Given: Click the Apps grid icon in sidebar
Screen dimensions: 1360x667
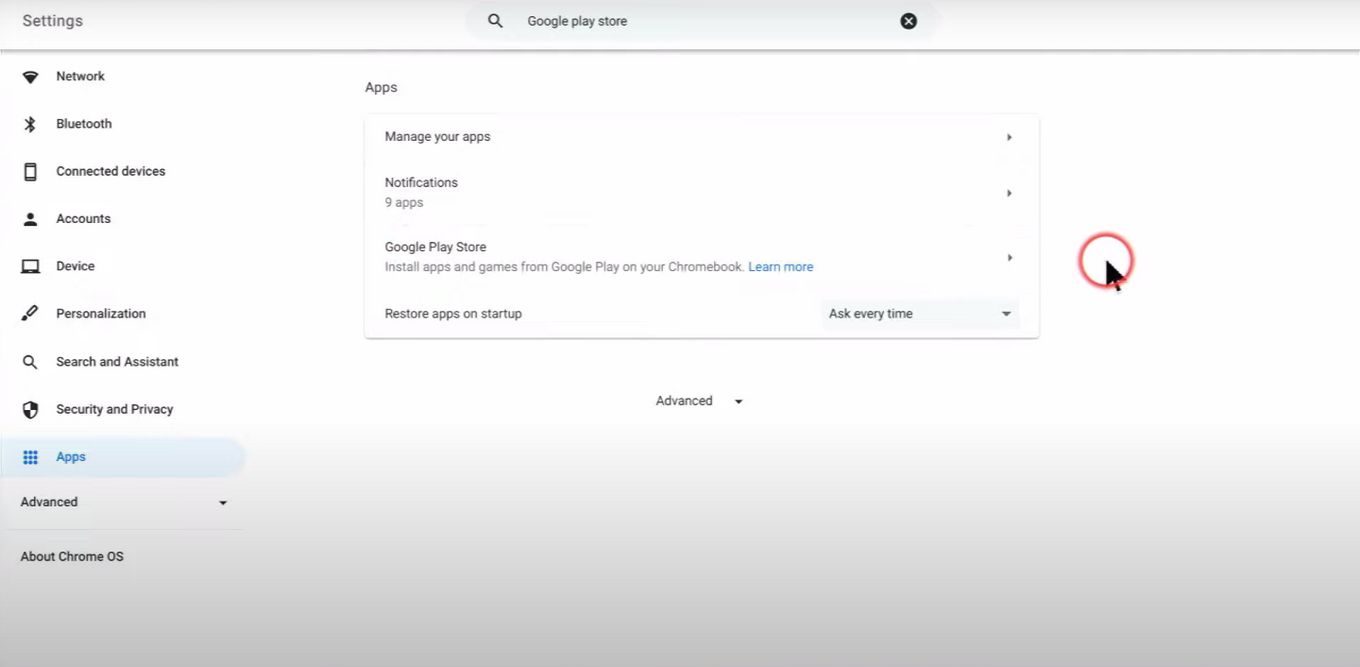Looking at the screenshot, I should (30, 457).
